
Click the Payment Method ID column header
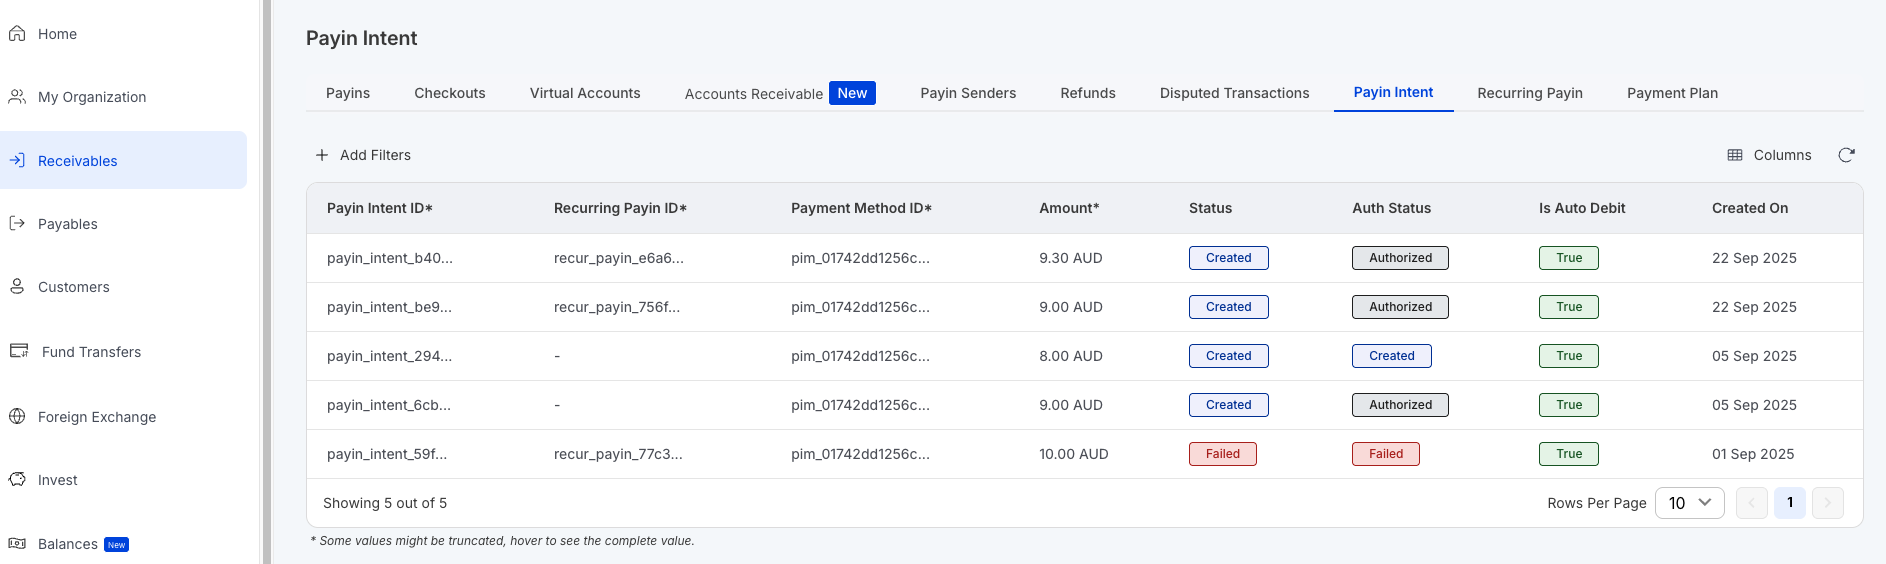(x=861, y=208)
